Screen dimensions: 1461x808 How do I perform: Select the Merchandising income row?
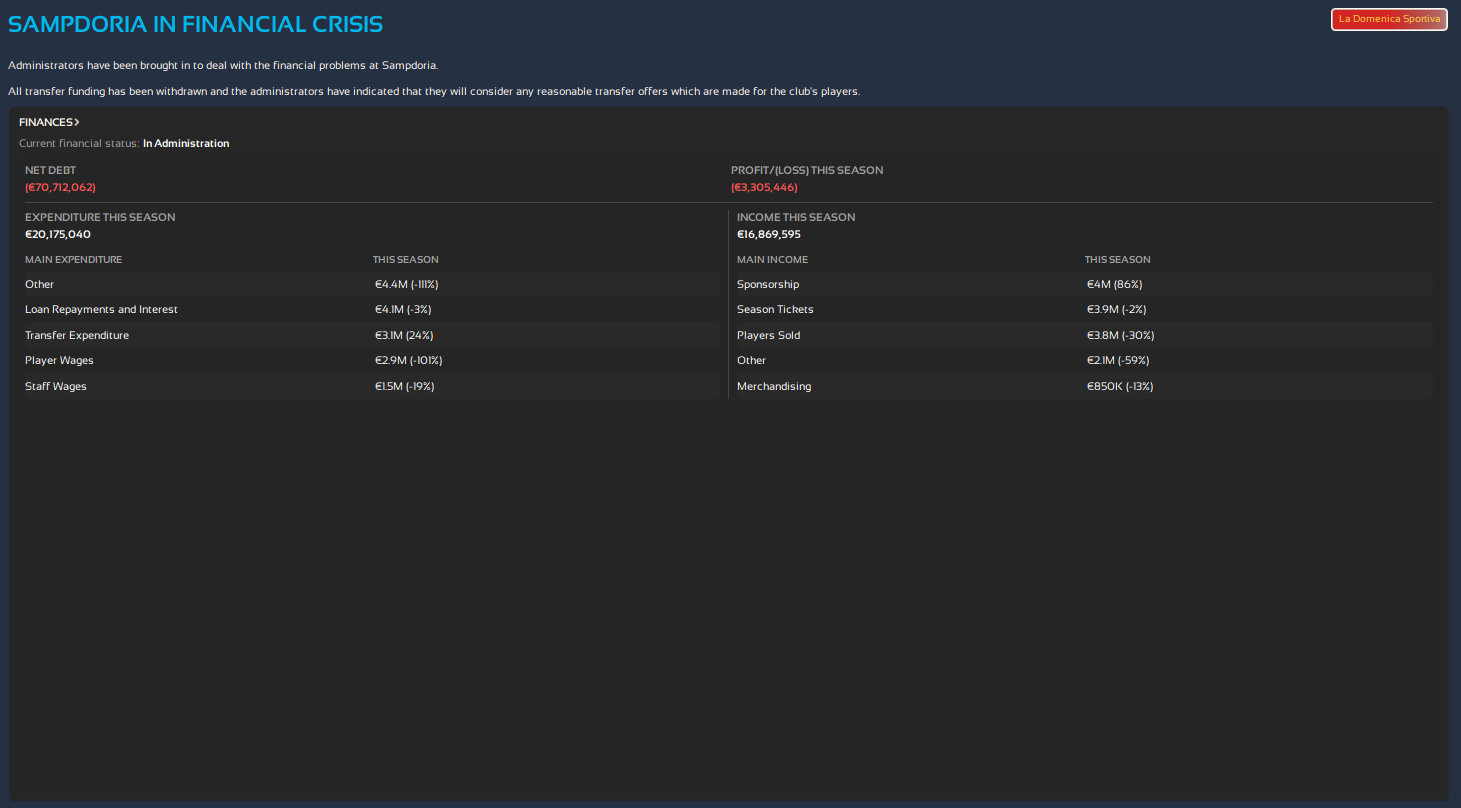click(x=1084, y=386)
